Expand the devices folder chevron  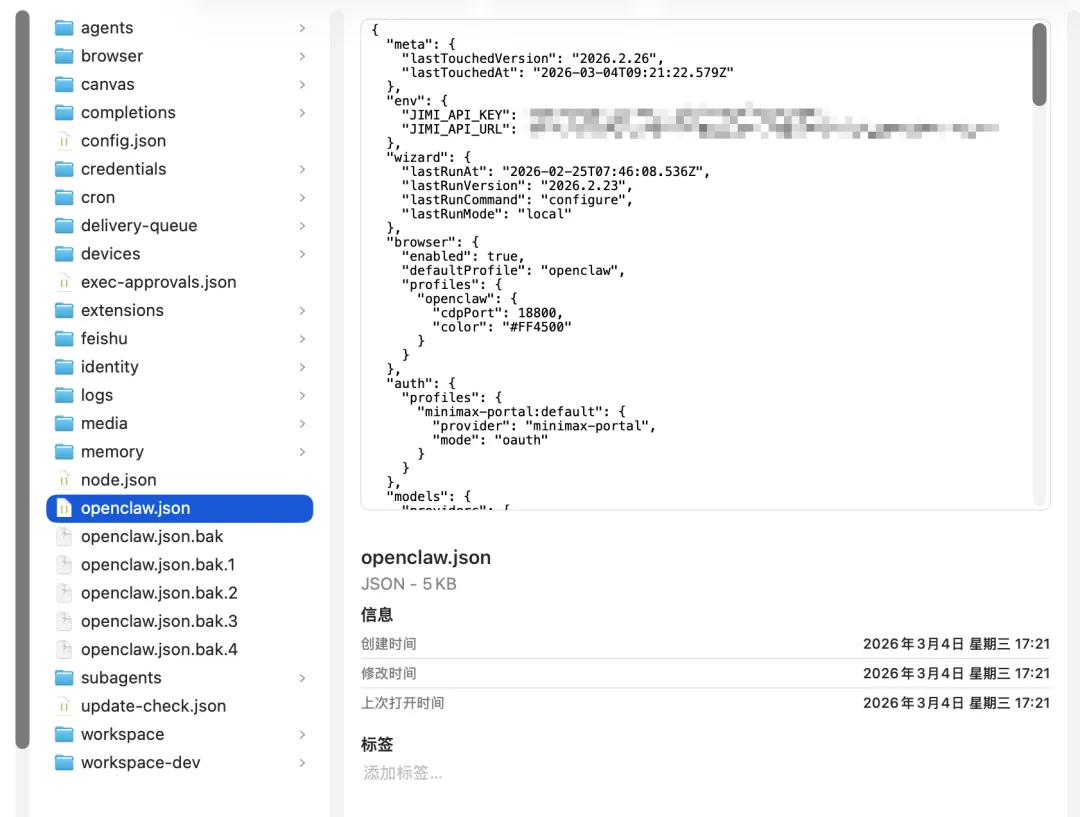tap(302, 254)
